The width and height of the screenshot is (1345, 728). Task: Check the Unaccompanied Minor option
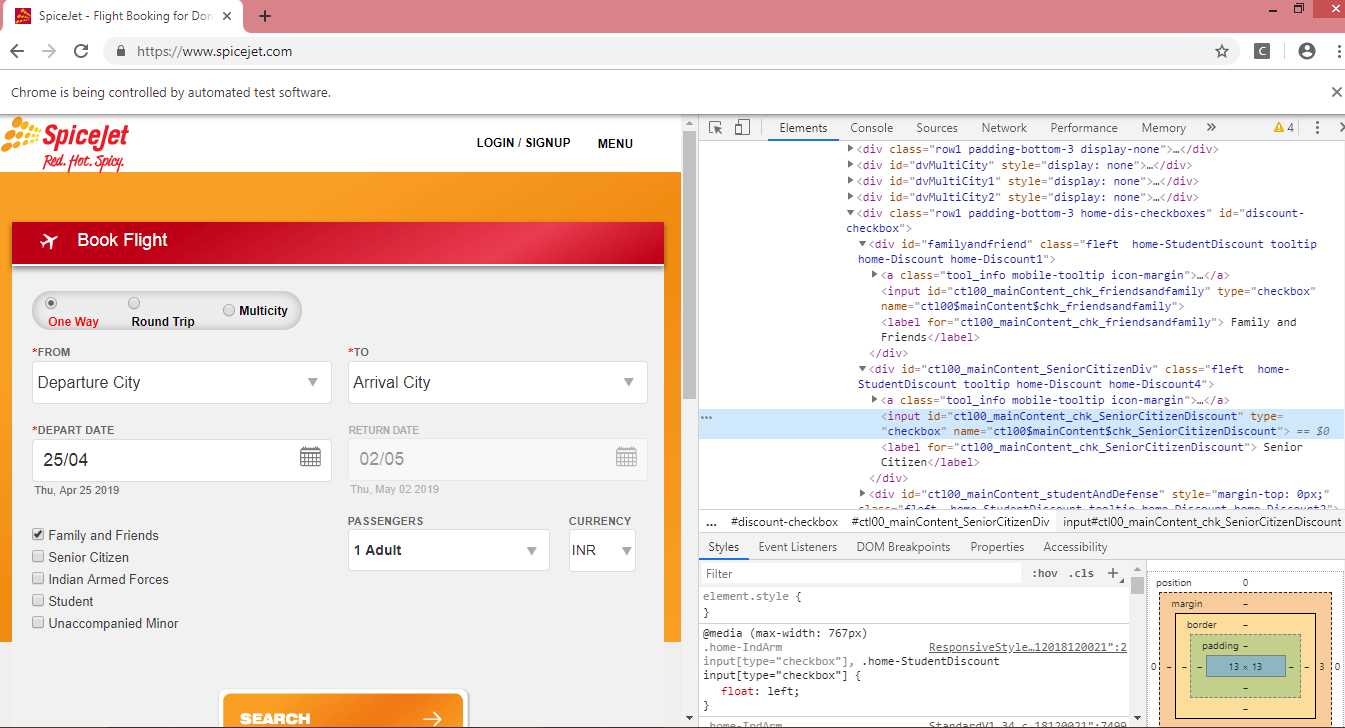click(38, 623)
